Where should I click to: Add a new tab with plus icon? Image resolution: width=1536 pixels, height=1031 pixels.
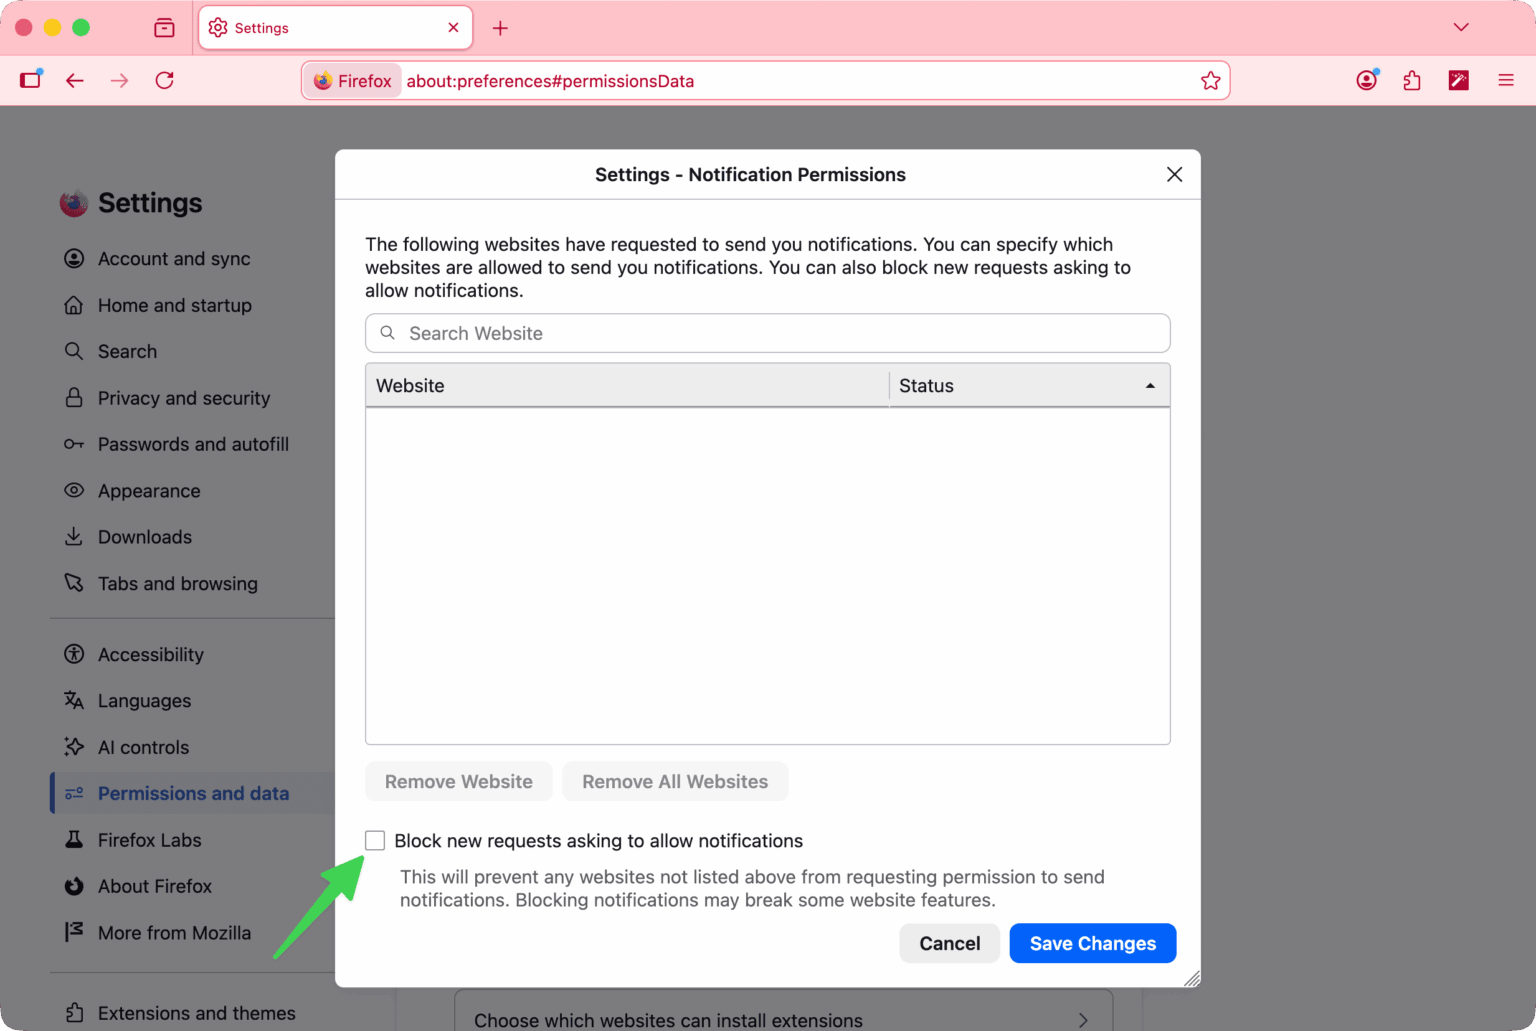click(500, 28)
